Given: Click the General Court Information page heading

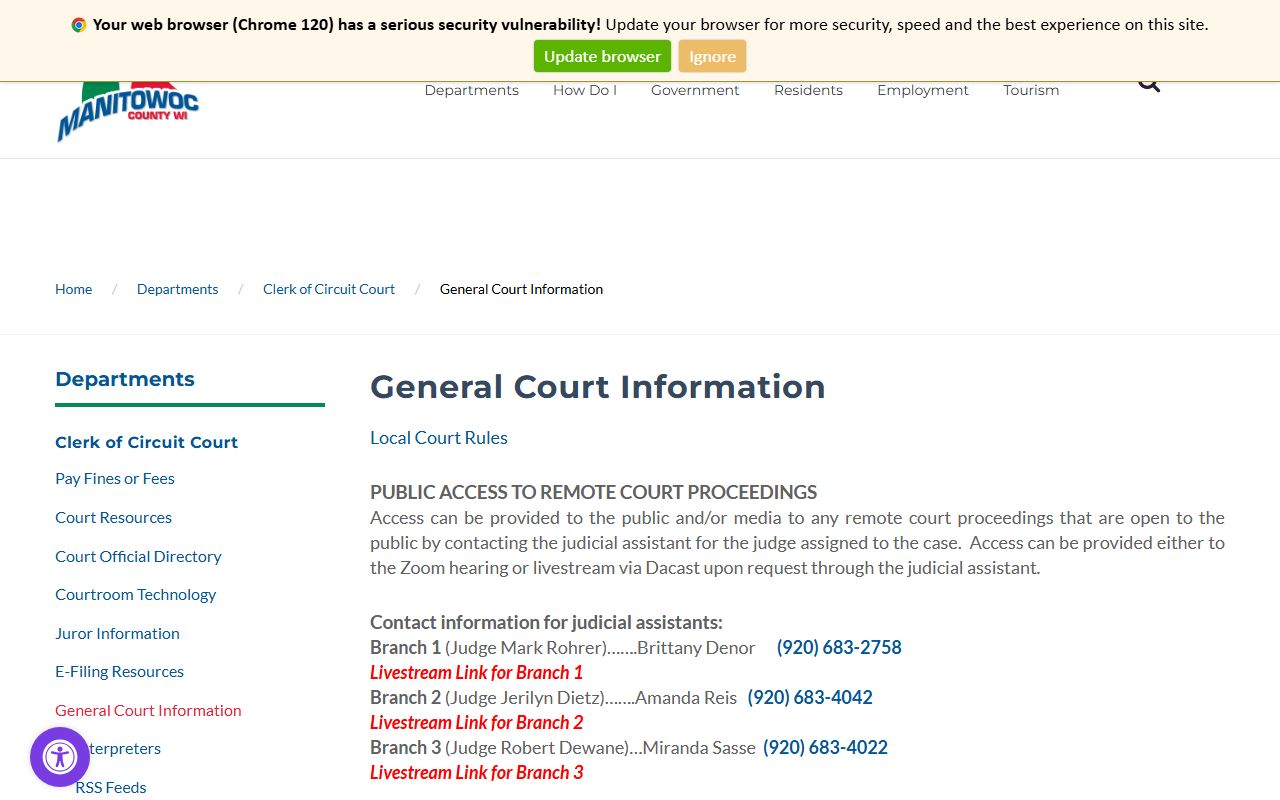Looking at the screenshot, I should point(598,387).
